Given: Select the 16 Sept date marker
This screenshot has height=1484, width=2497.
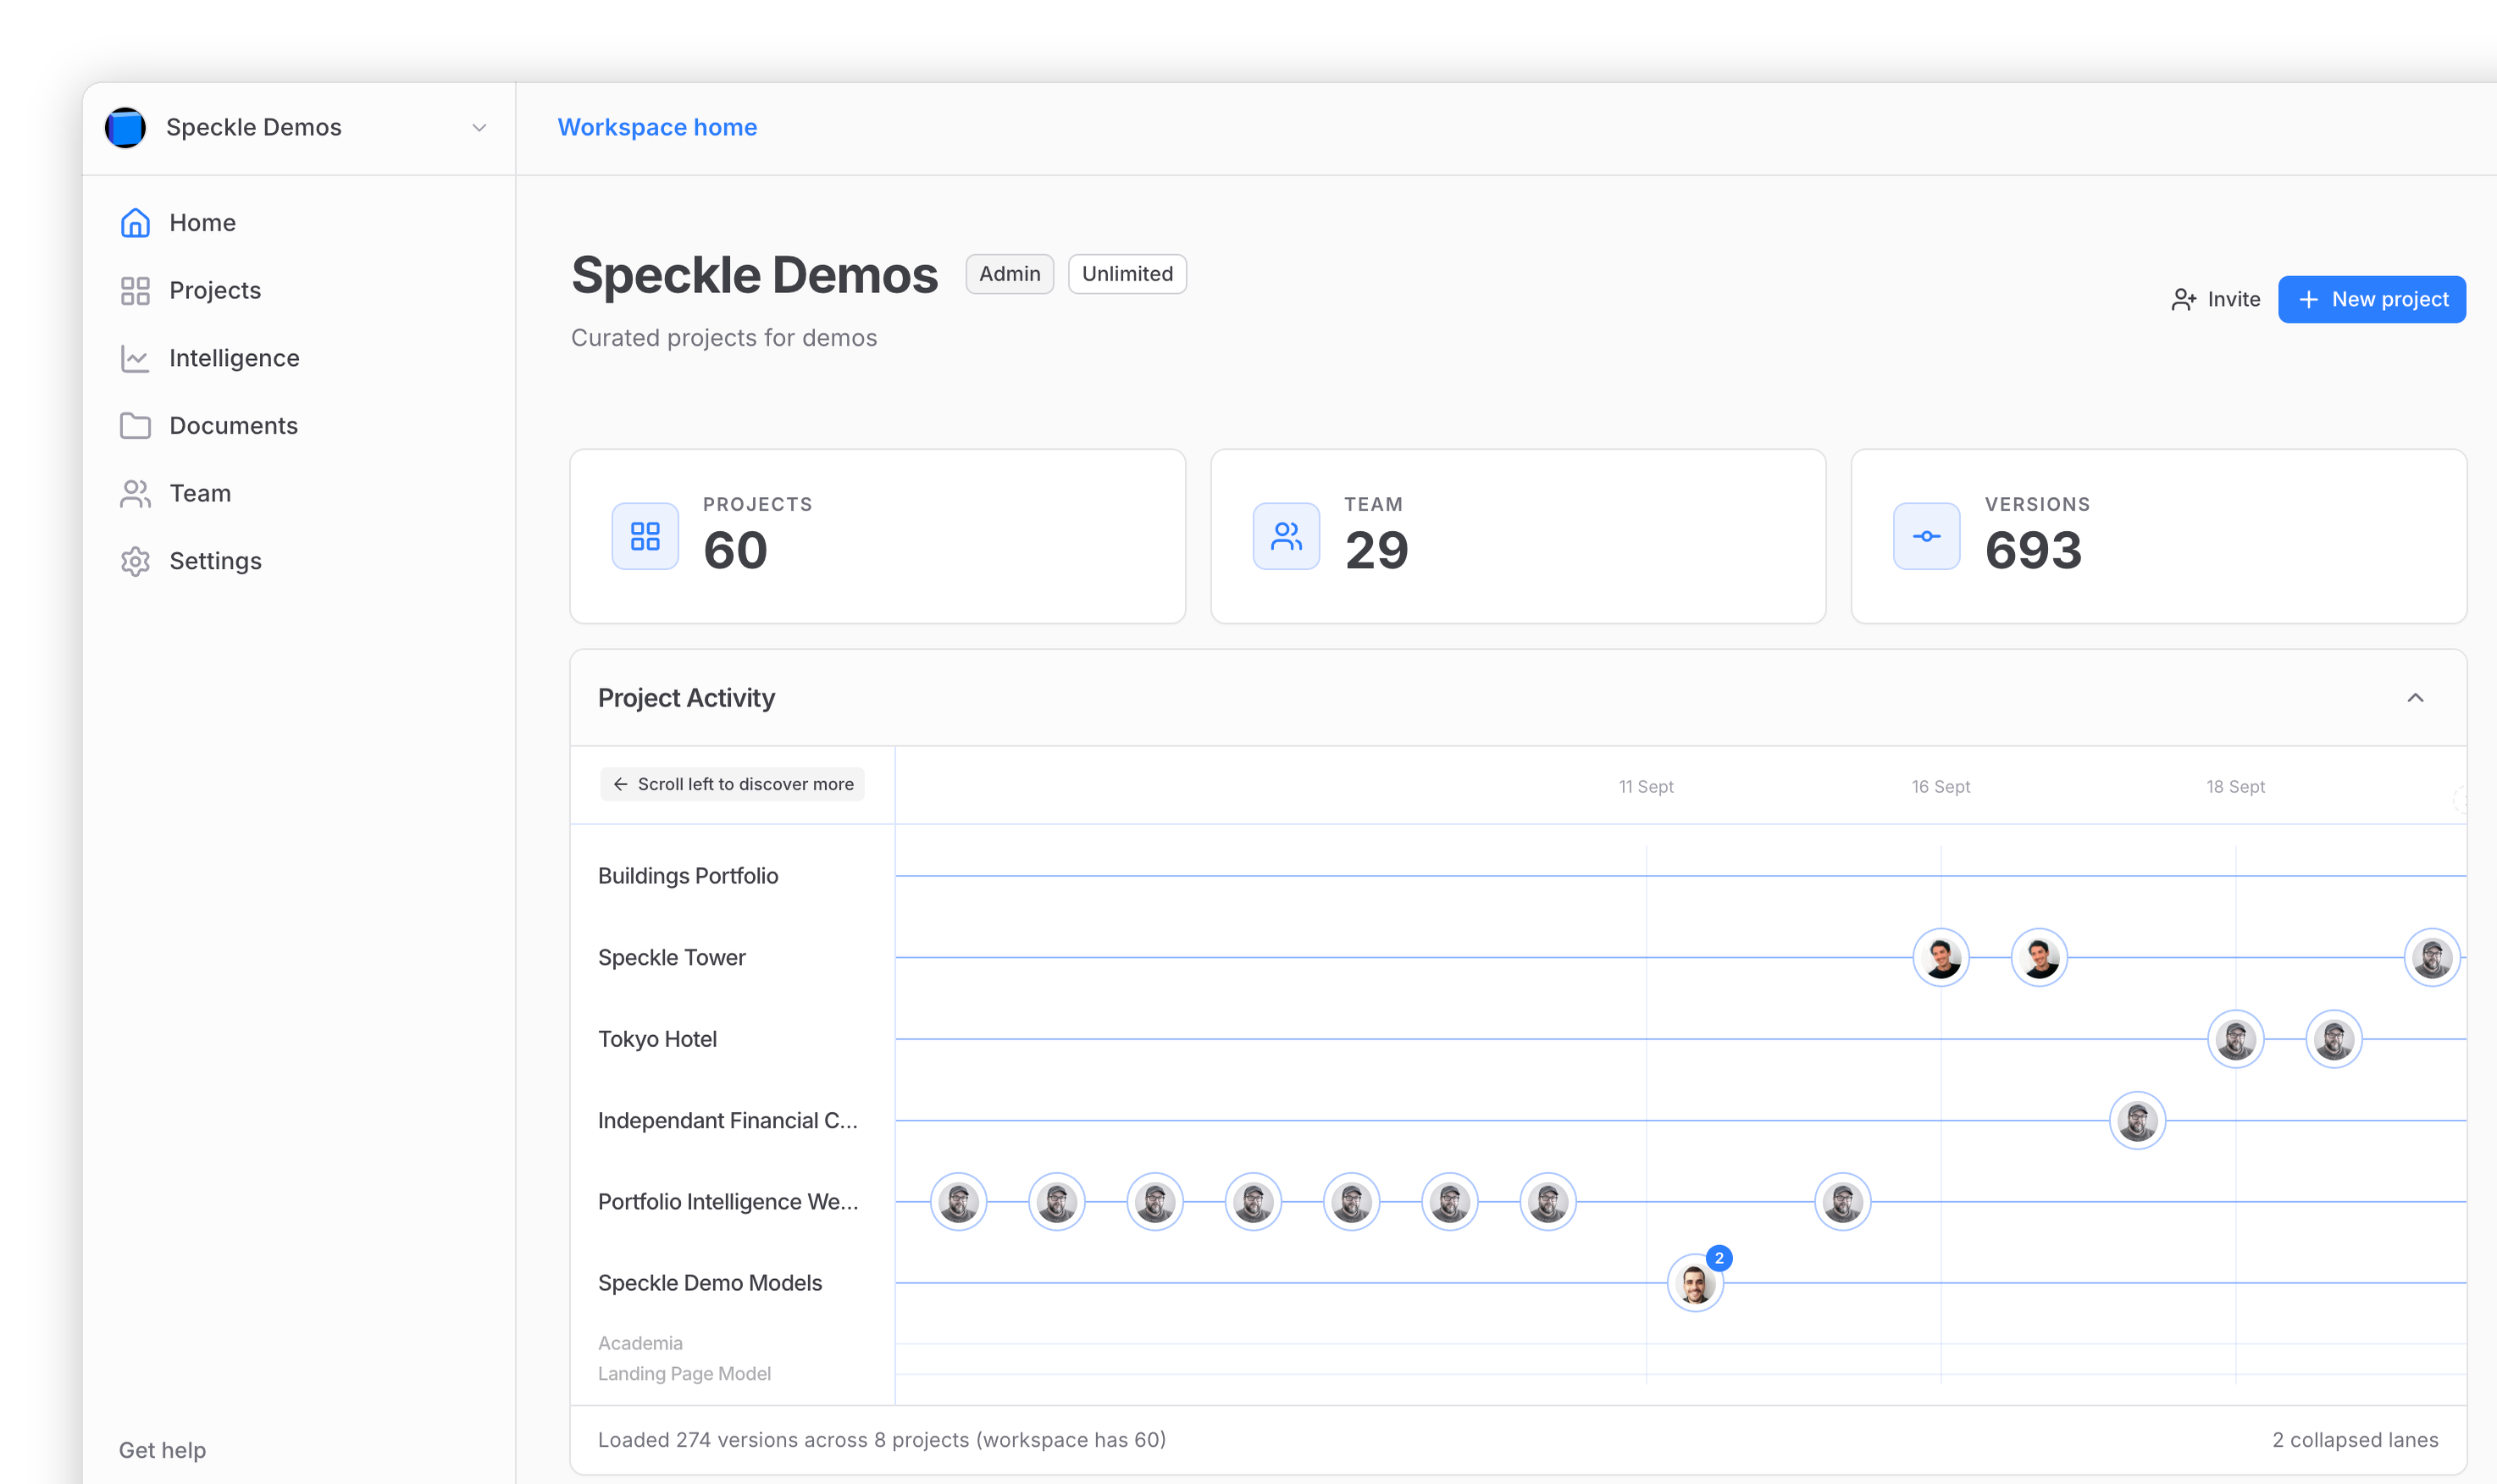Looking at the screenshot, I should [1940, 787].
